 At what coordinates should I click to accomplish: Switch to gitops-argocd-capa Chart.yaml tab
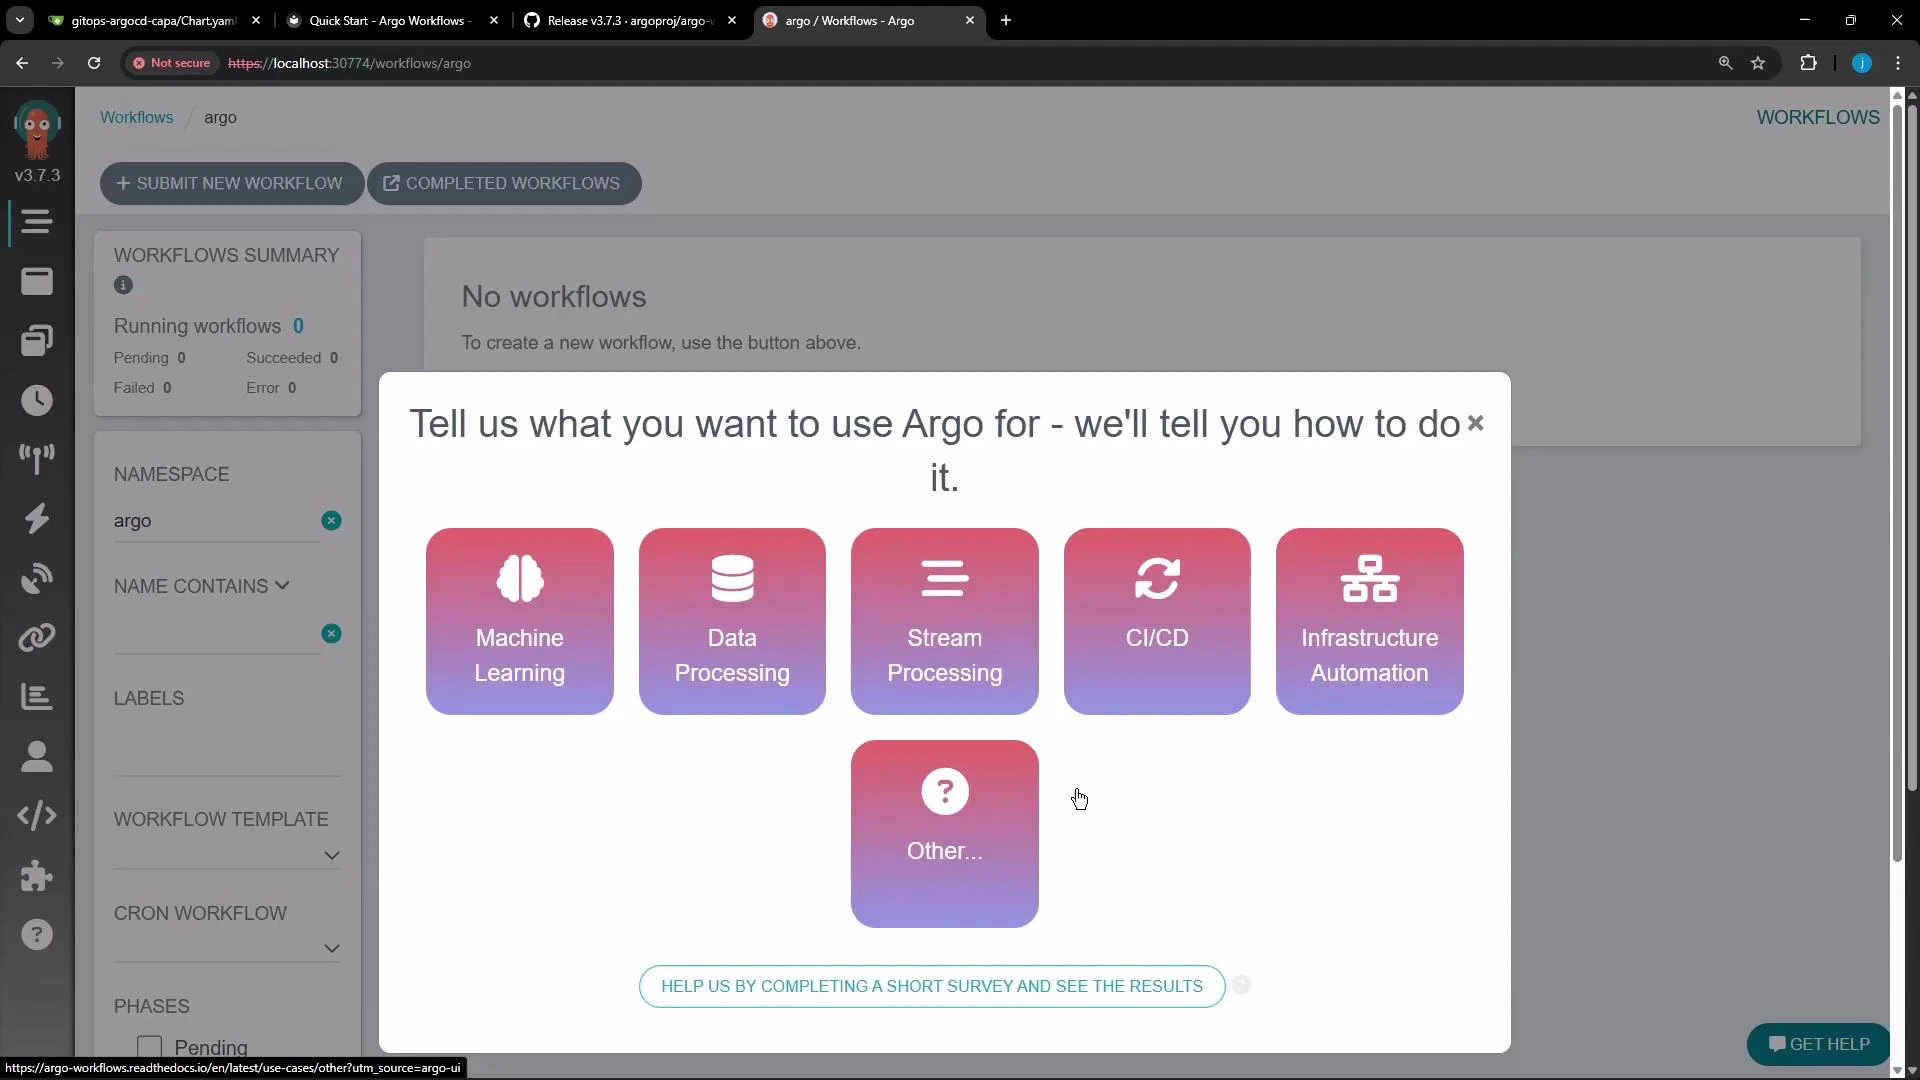click(x=155, y=20)
